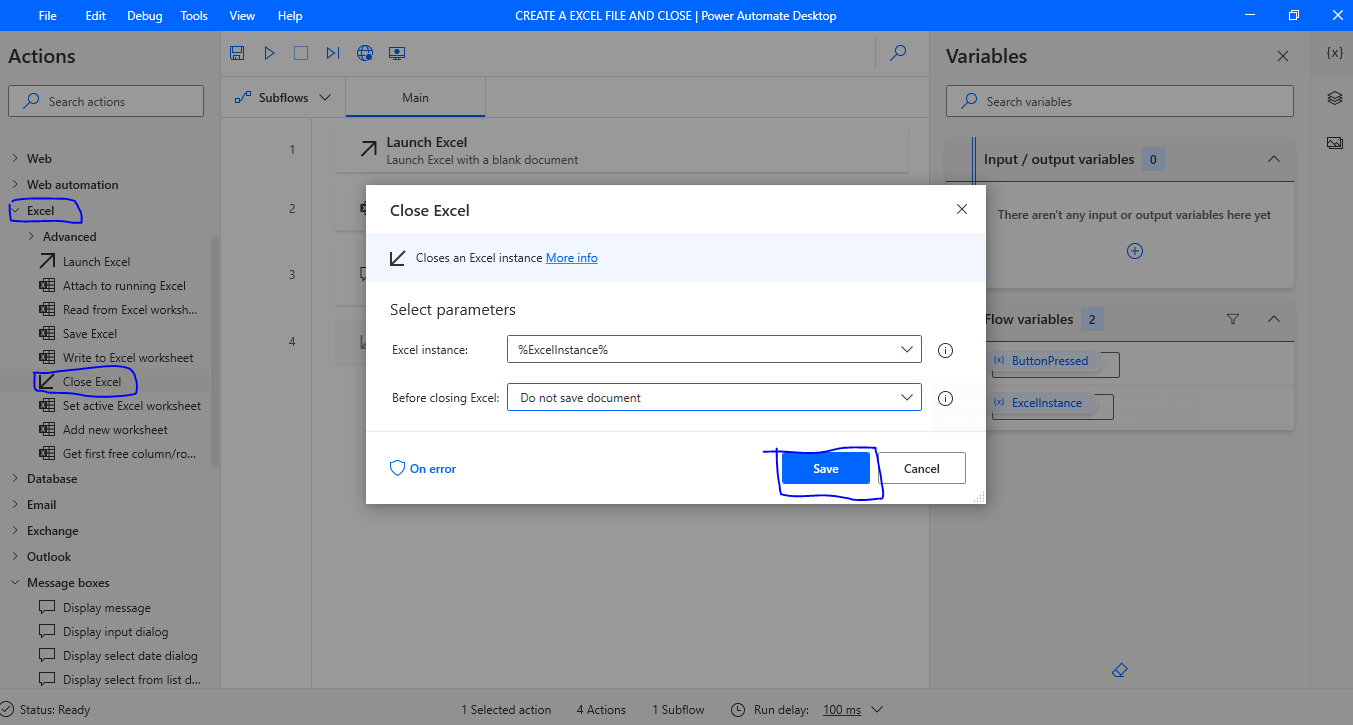This screenshot has width=1353, height=725.
Task: Open the Variables pane {x} icon
Action: pos(1334,52)
